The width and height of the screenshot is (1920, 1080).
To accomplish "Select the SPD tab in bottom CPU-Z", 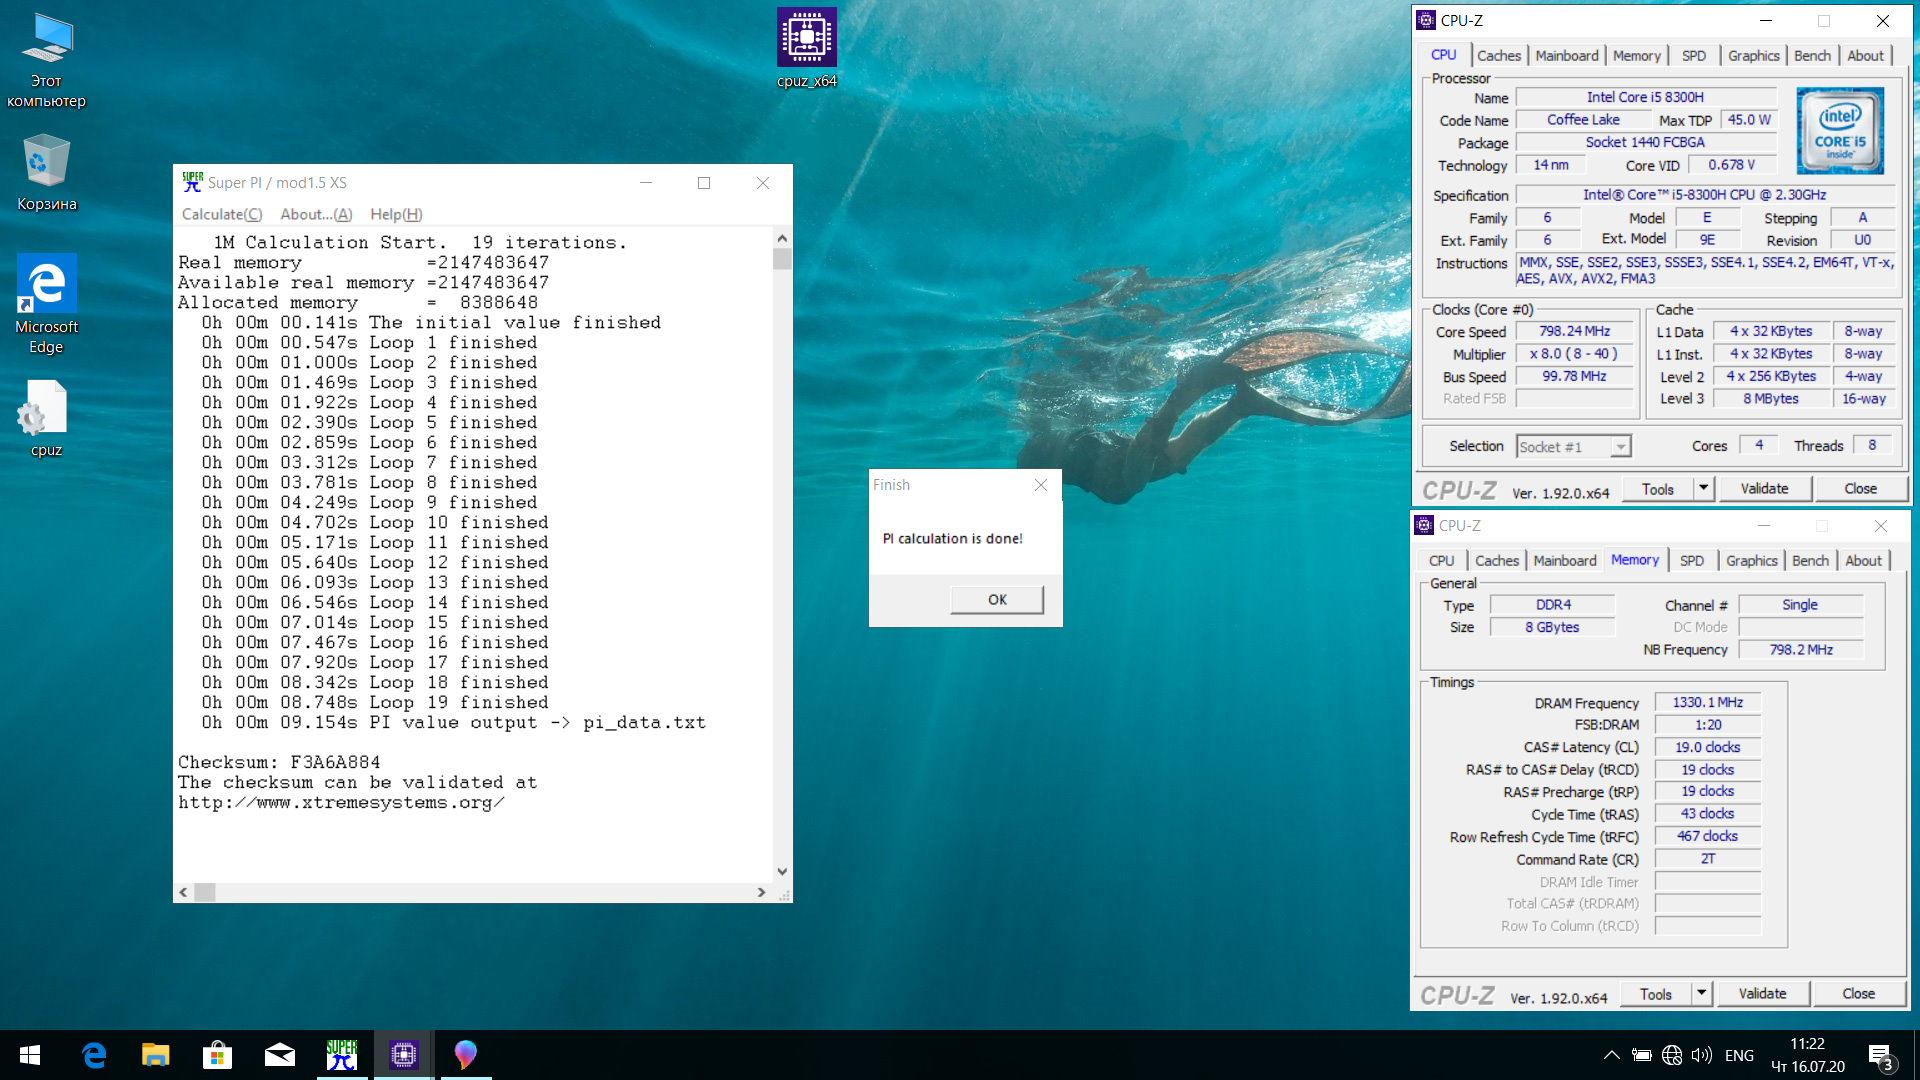I will [x=1691, y=561].
